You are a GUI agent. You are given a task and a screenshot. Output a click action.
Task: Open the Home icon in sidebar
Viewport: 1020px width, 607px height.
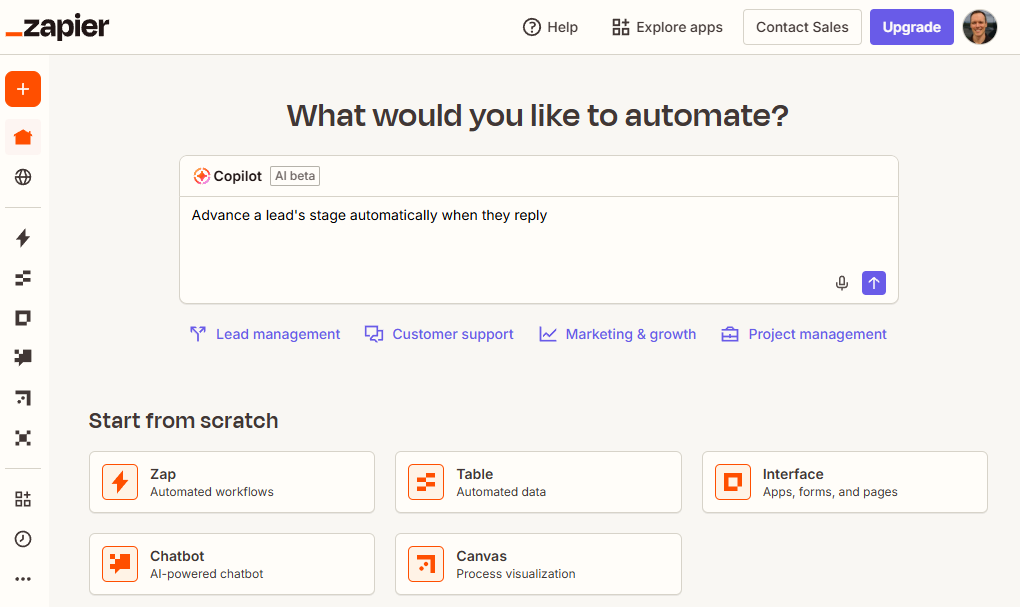[23, 137]
